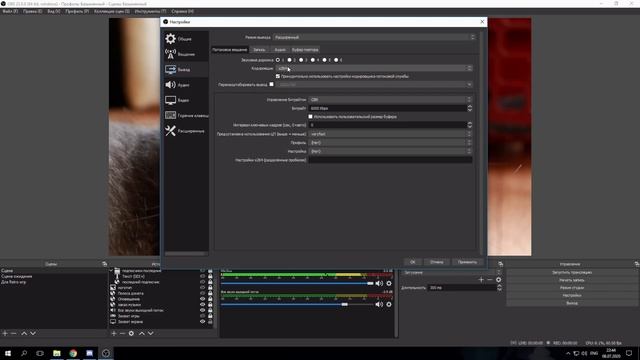Toggle visibility of Захват экрана source
Viewport: 640px width, 360px height.
(202, 322)
